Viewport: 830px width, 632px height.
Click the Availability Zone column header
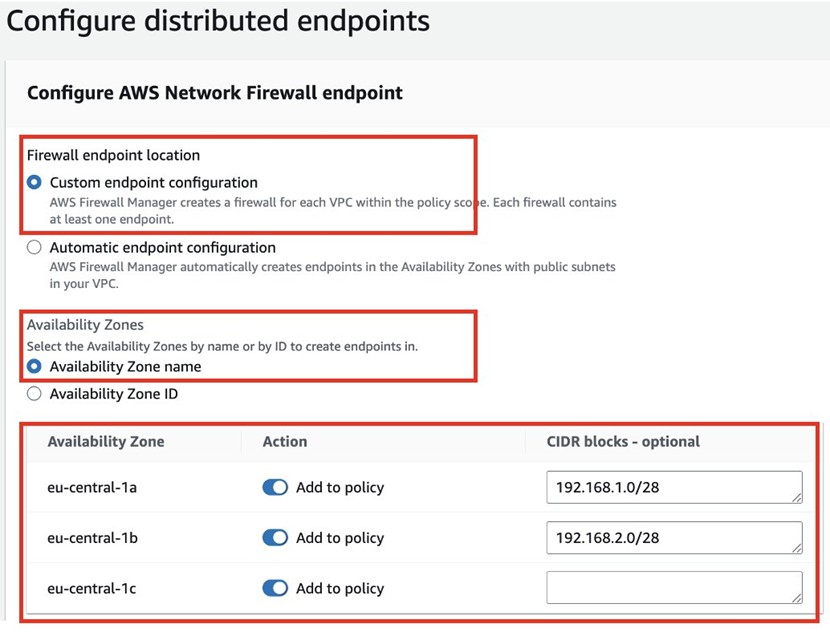(106, 441)
